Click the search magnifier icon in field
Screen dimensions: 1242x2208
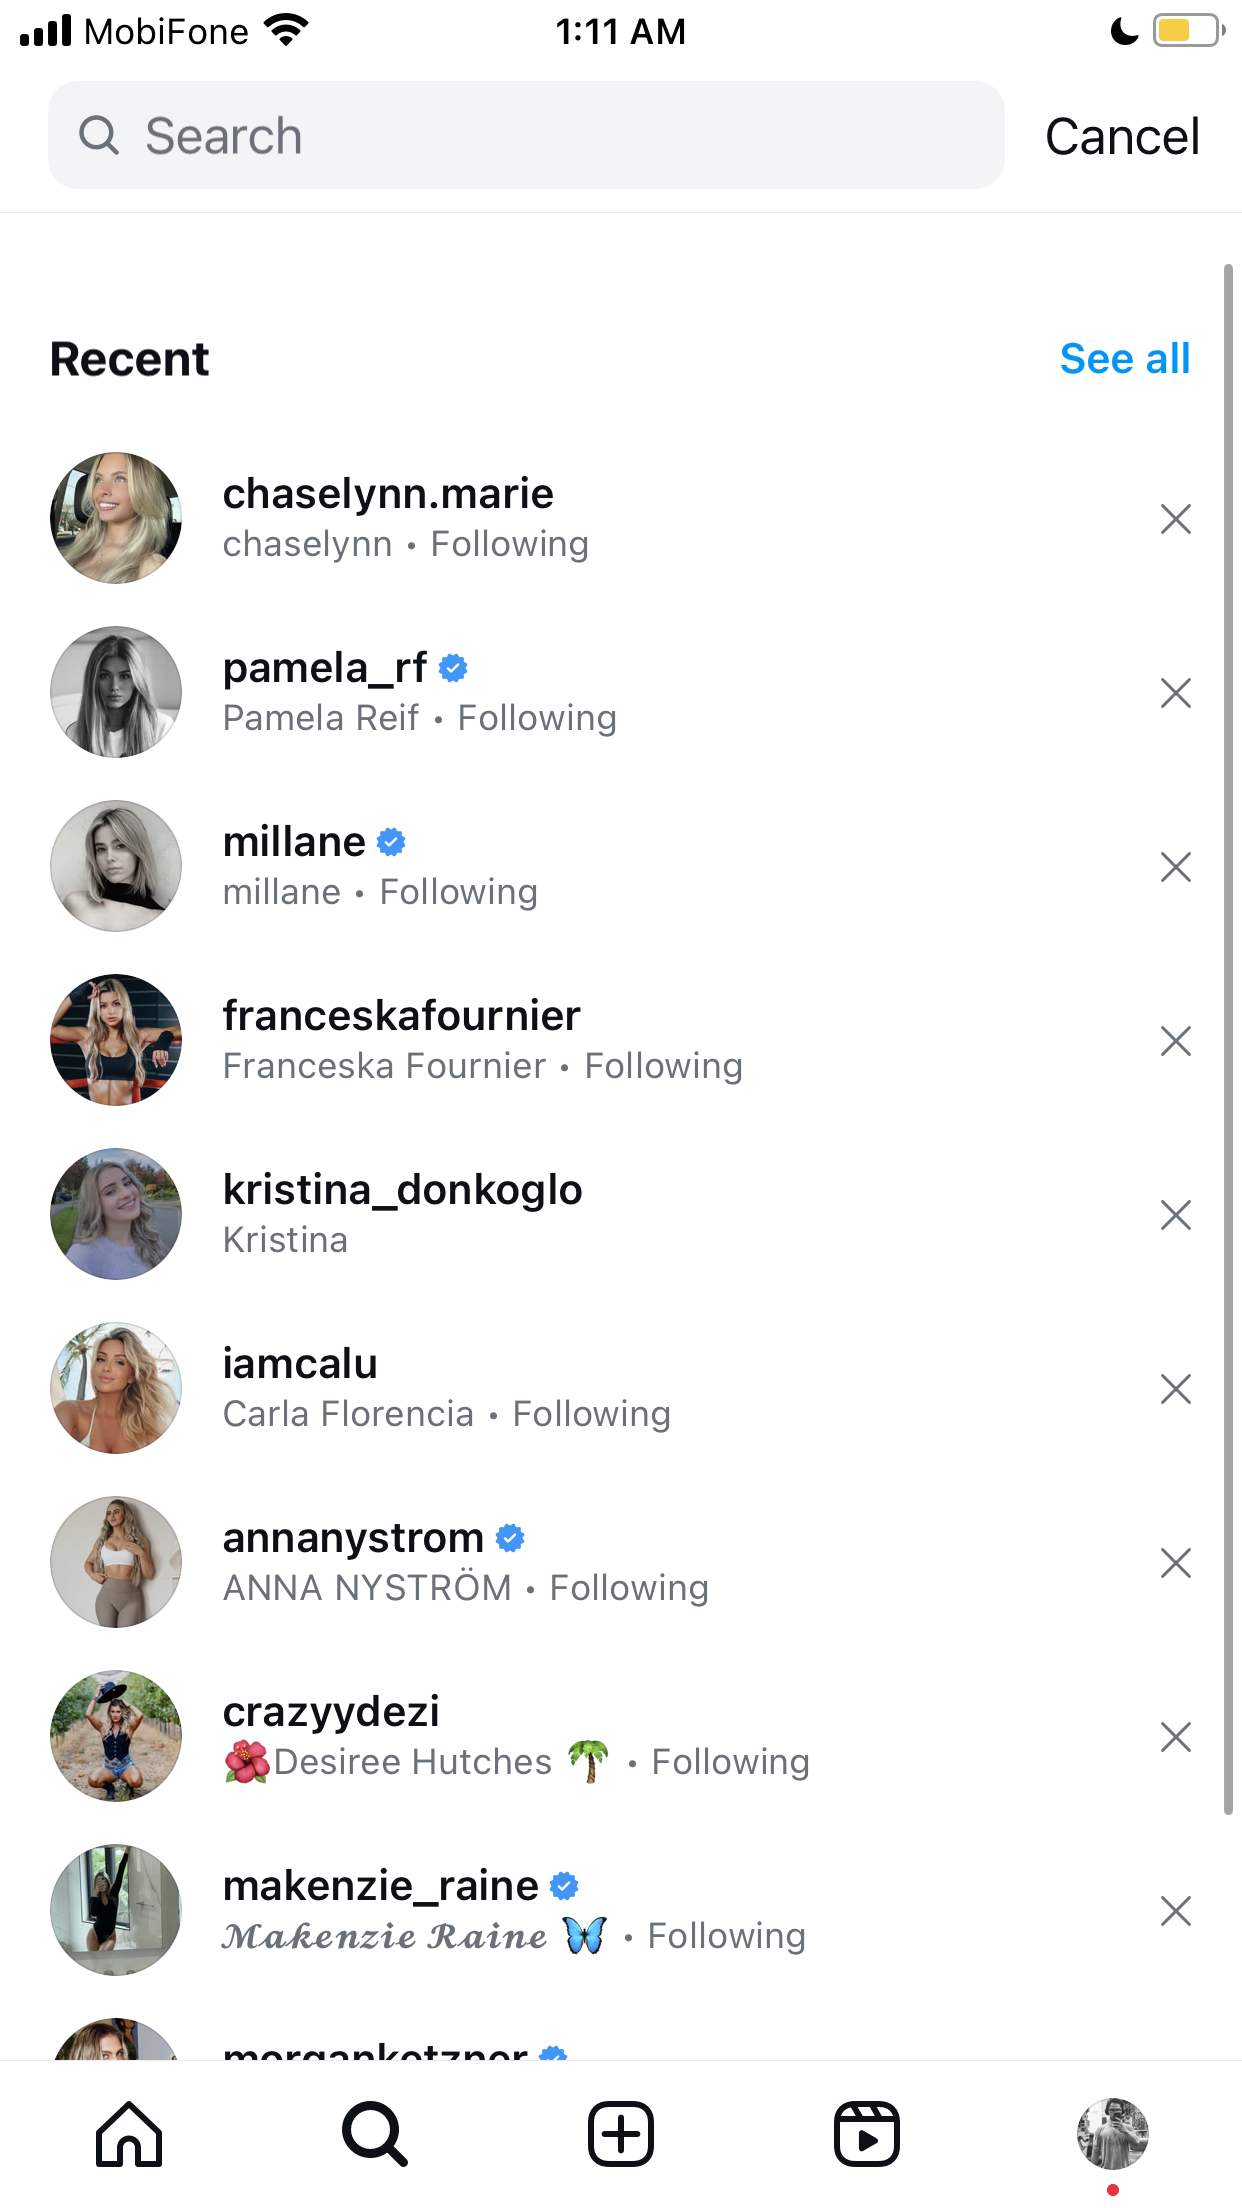[99, 135]
